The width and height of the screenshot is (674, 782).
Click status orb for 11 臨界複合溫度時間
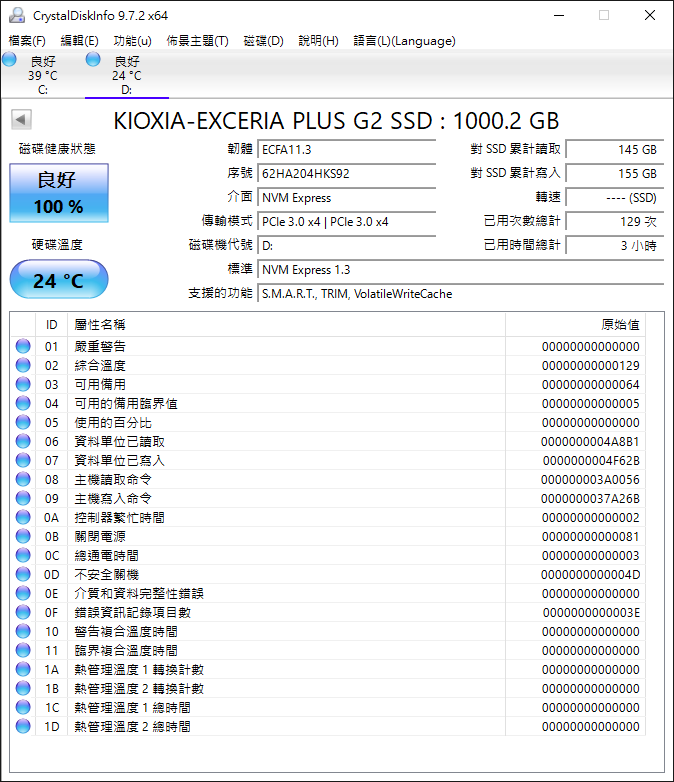point(23,650)
